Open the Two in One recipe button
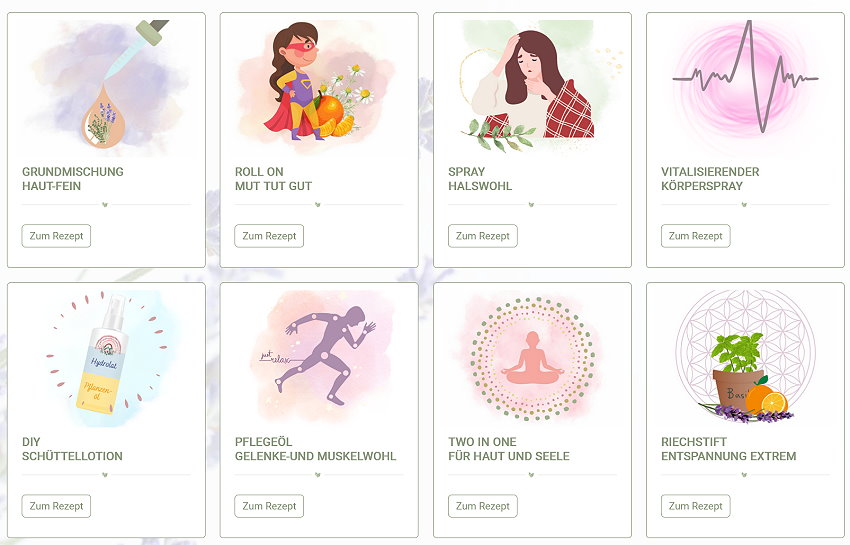This screenshot has height=545, width=850. click(482, 506)
